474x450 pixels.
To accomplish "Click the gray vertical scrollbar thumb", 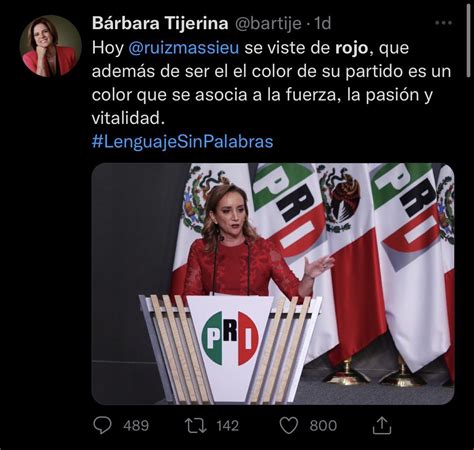I will [468, 39].
